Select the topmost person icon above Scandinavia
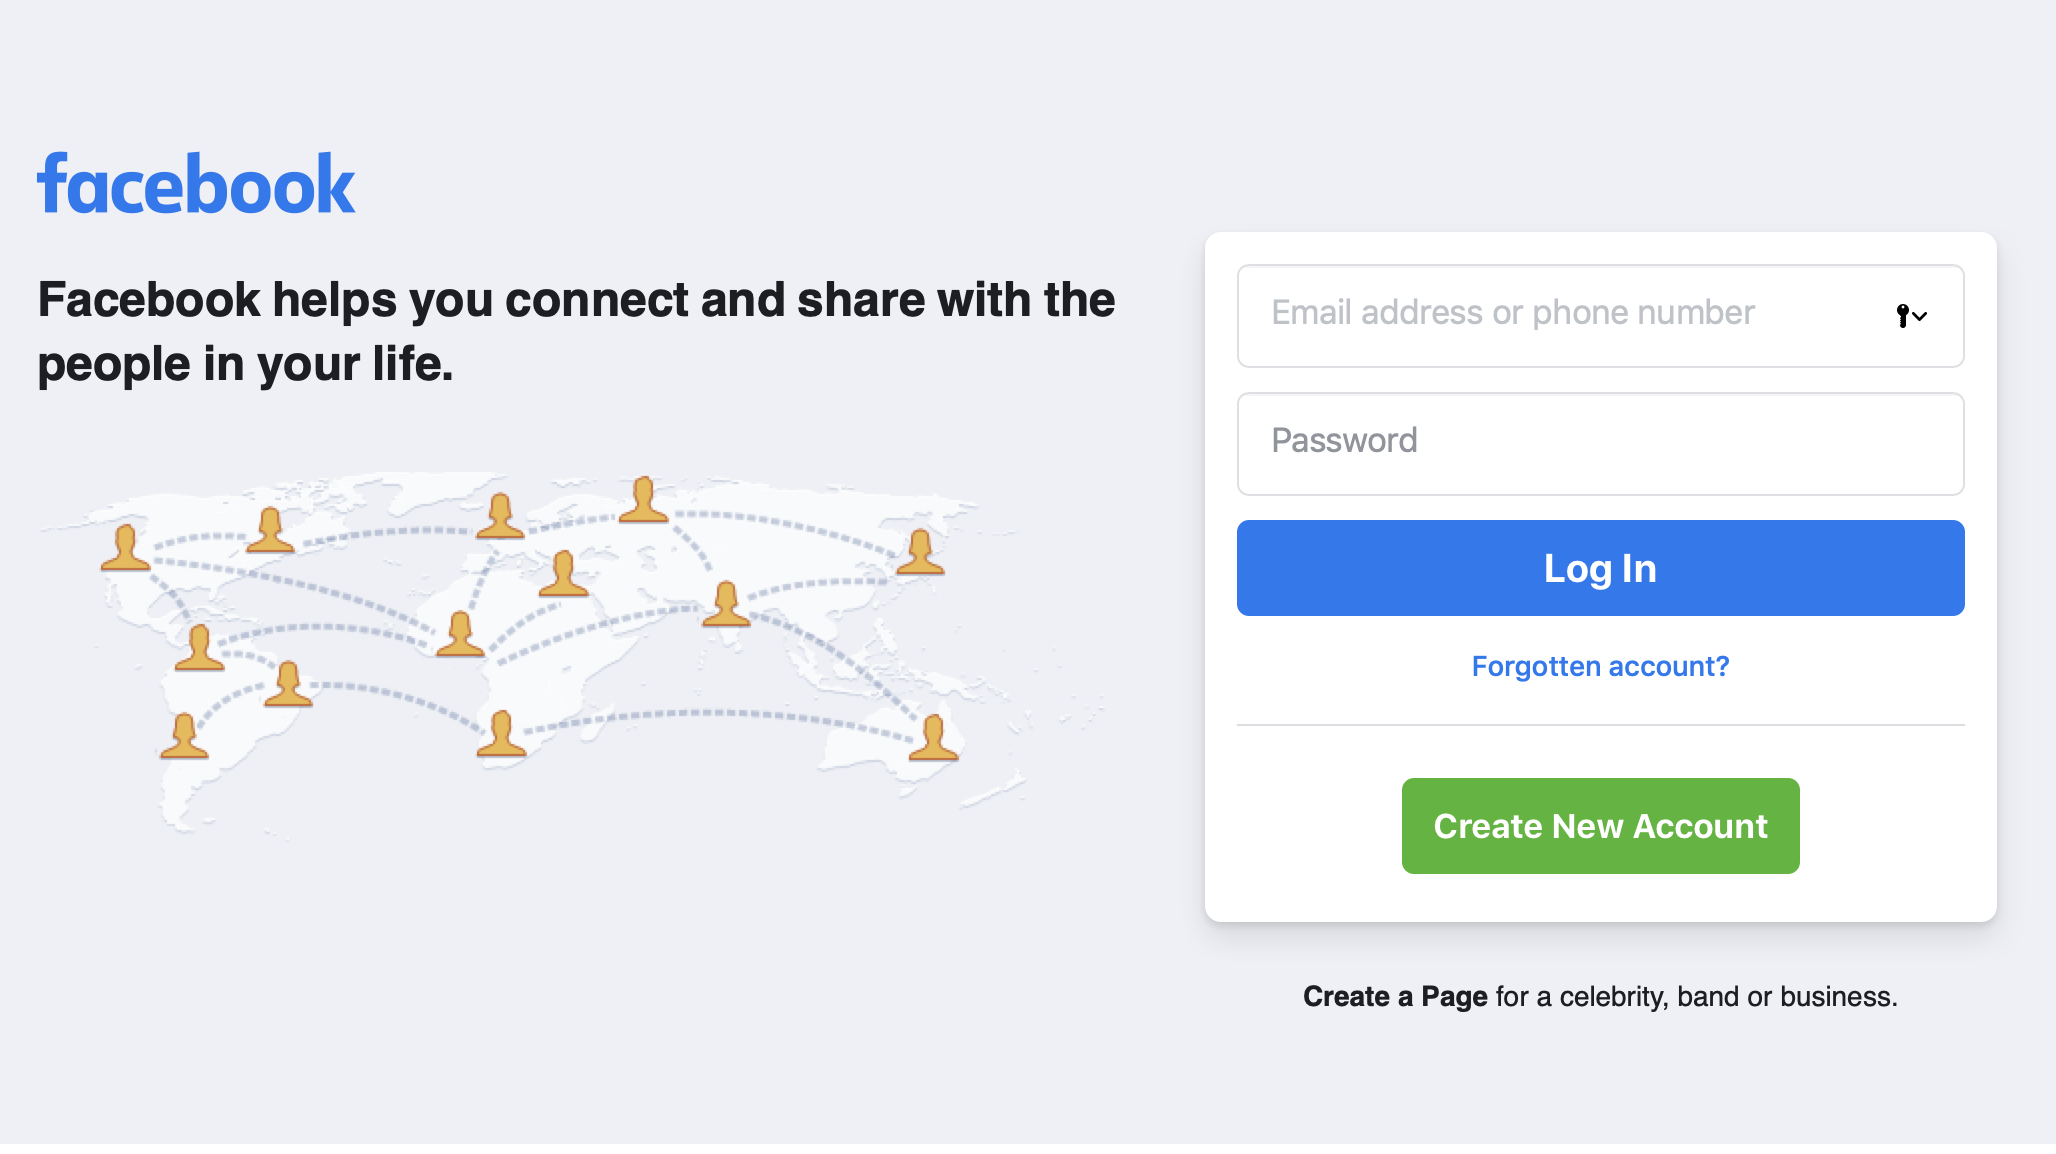The width and height of the screenshot is (2056, 1154). tap(643, 500)
